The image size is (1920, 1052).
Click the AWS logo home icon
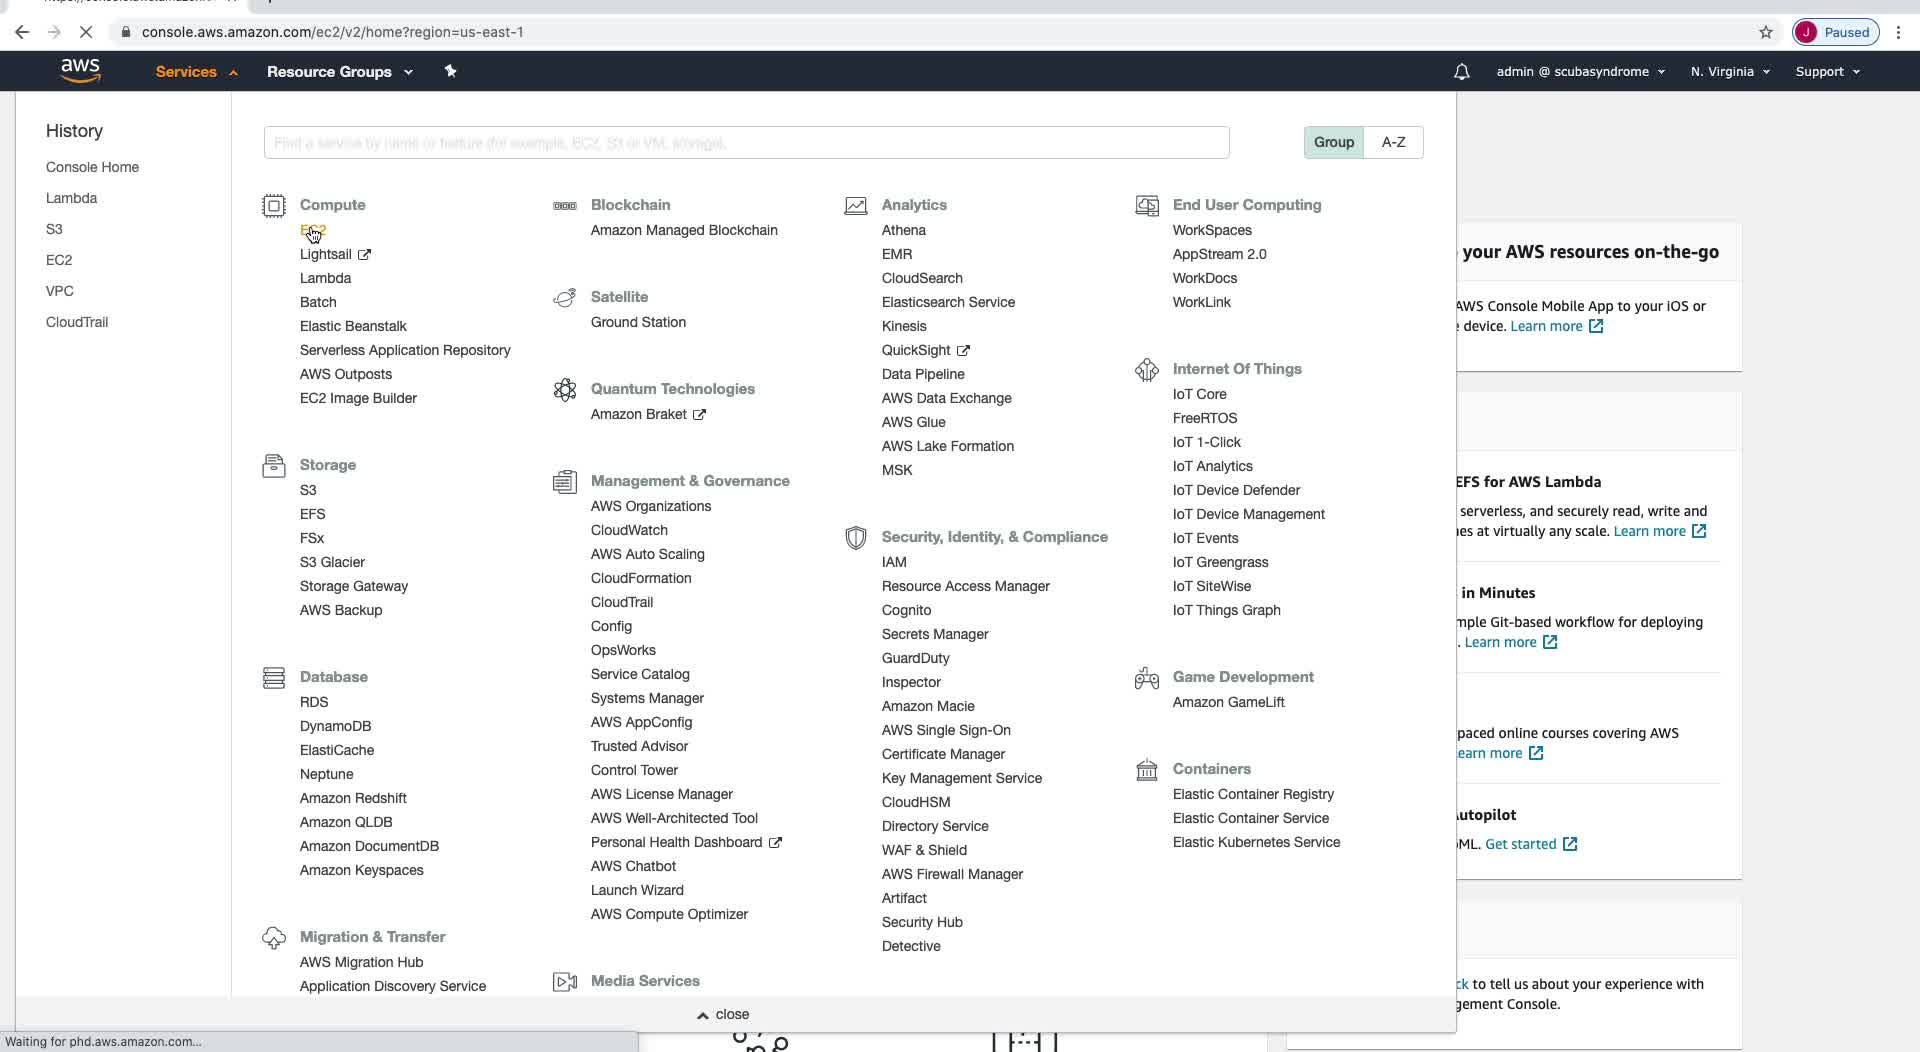80,71
